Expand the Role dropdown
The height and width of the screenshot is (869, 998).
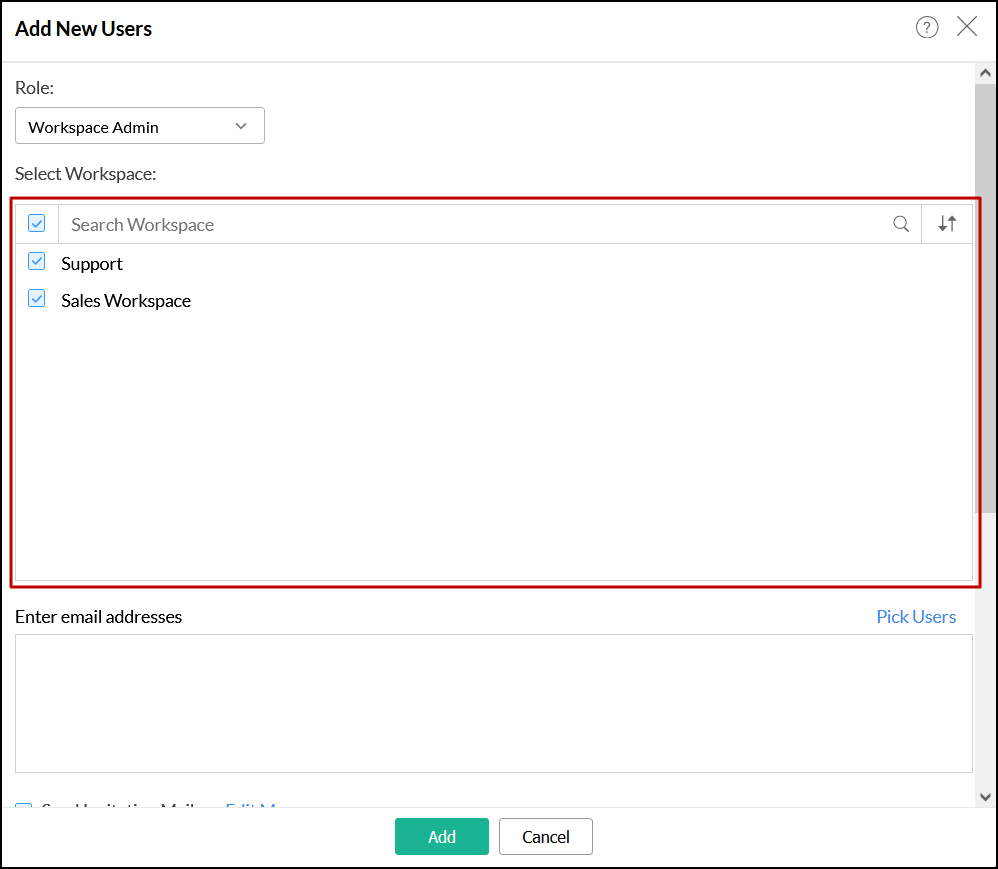tap(140, 127)
